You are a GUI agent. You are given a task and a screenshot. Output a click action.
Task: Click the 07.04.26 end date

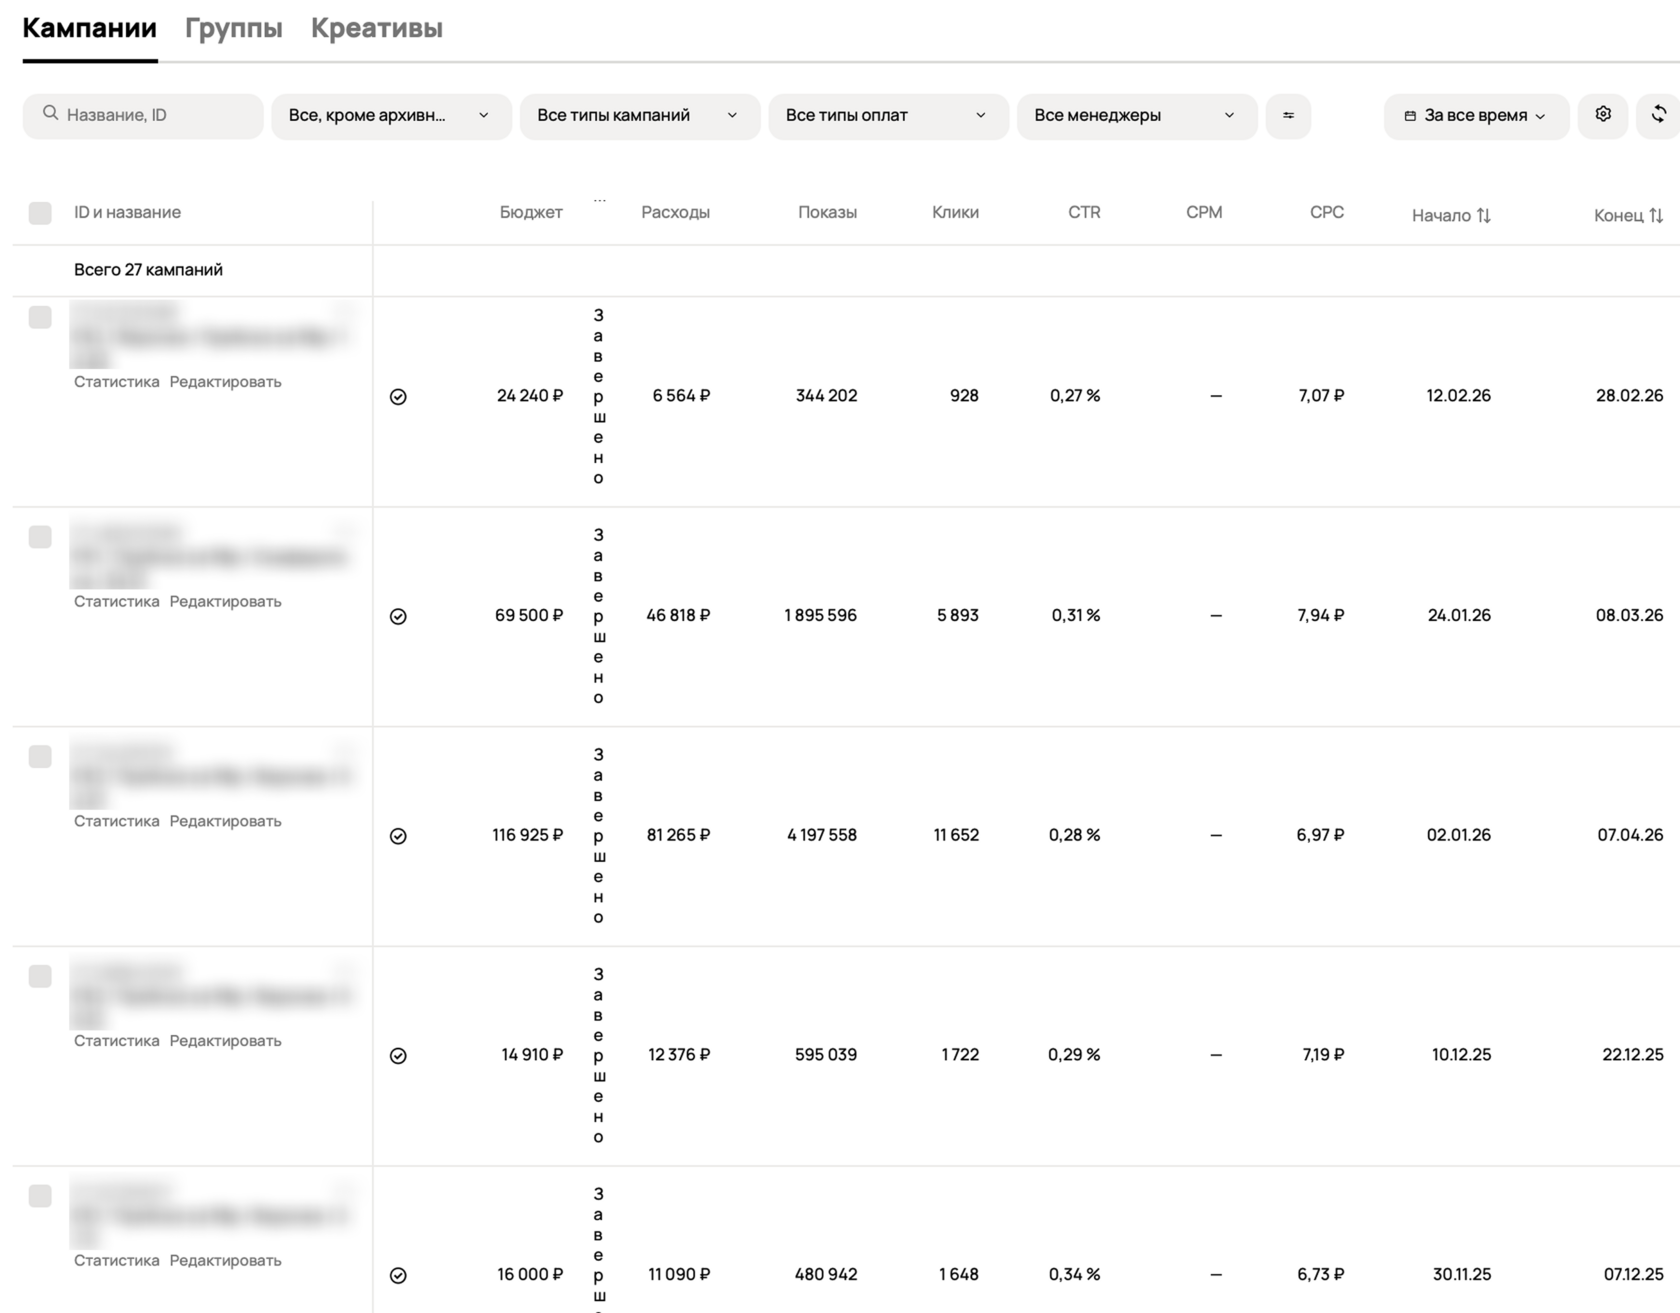click(1631, 836)
